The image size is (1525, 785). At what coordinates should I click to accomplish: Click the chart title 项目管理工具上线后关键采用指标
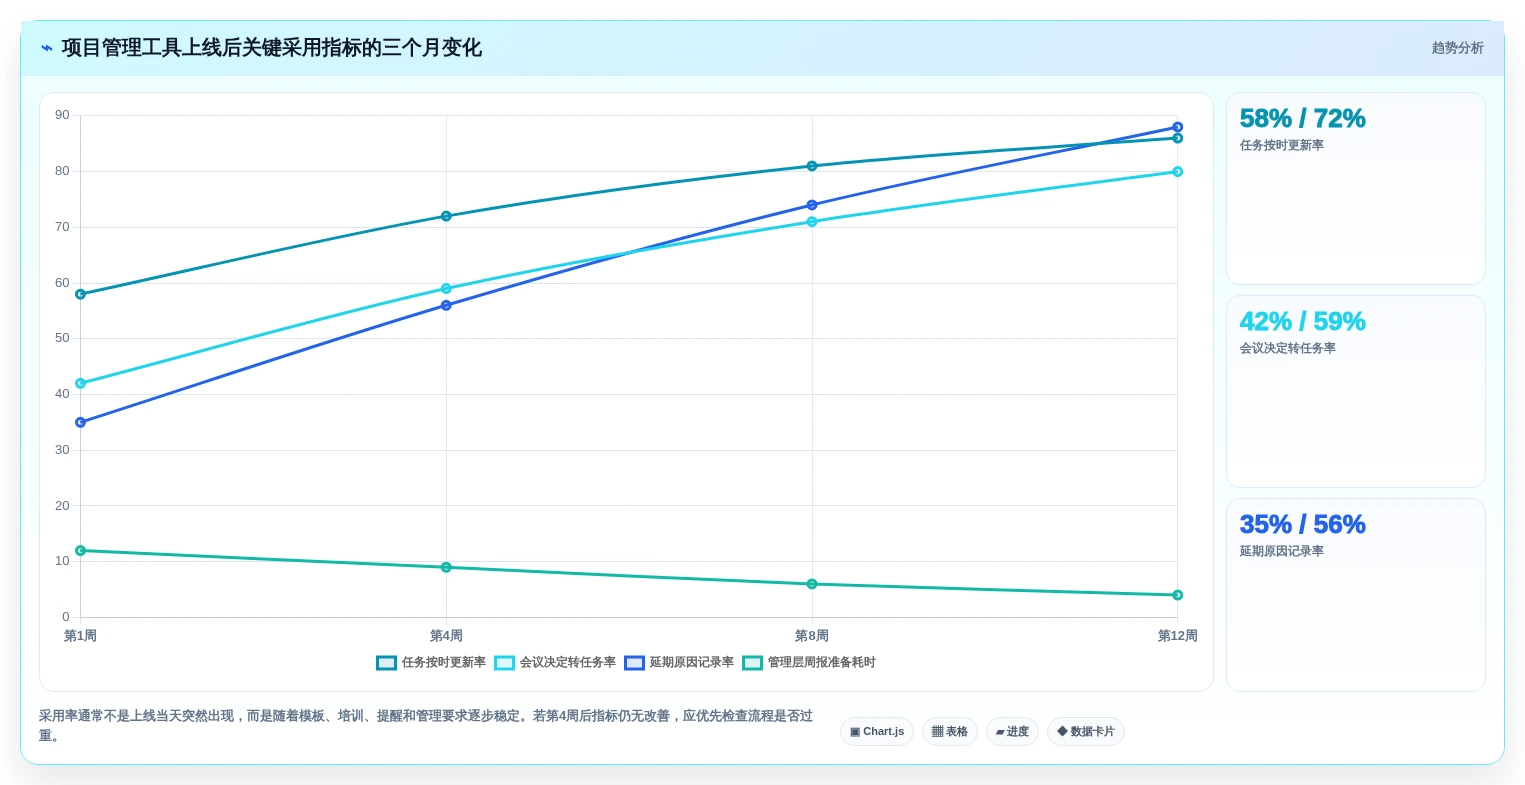click(x=271, y=48)
